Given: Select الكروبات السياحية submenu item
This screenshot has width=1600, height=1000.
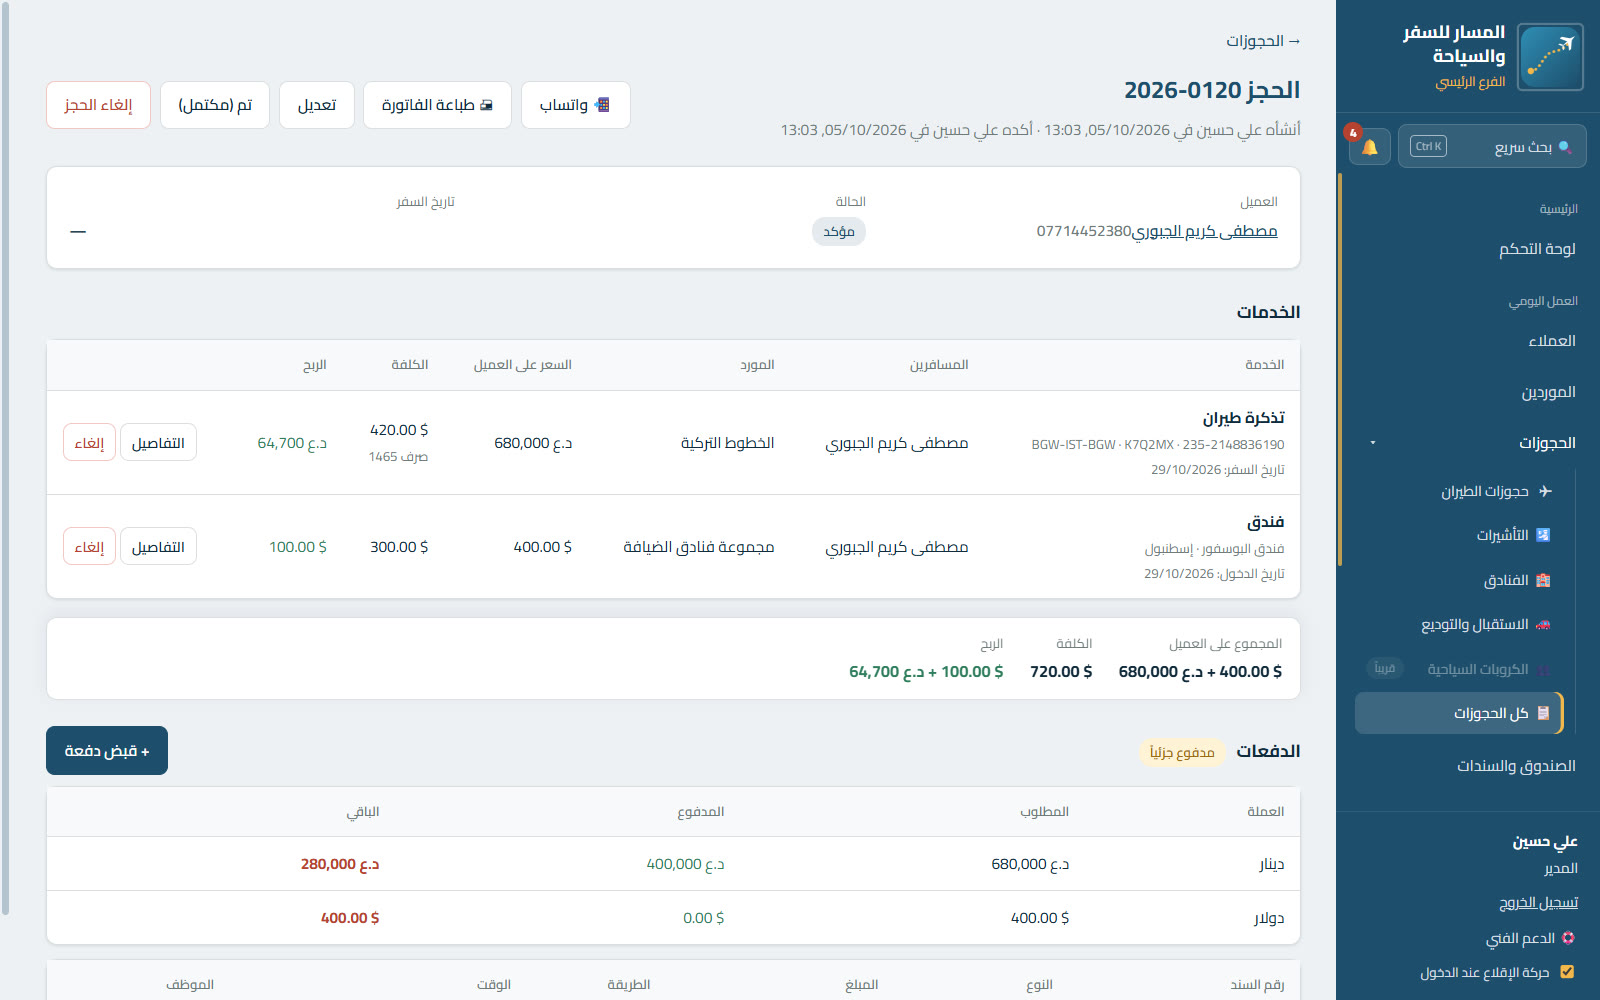Looking at the screenshot, I should (x=1478, y=669).
